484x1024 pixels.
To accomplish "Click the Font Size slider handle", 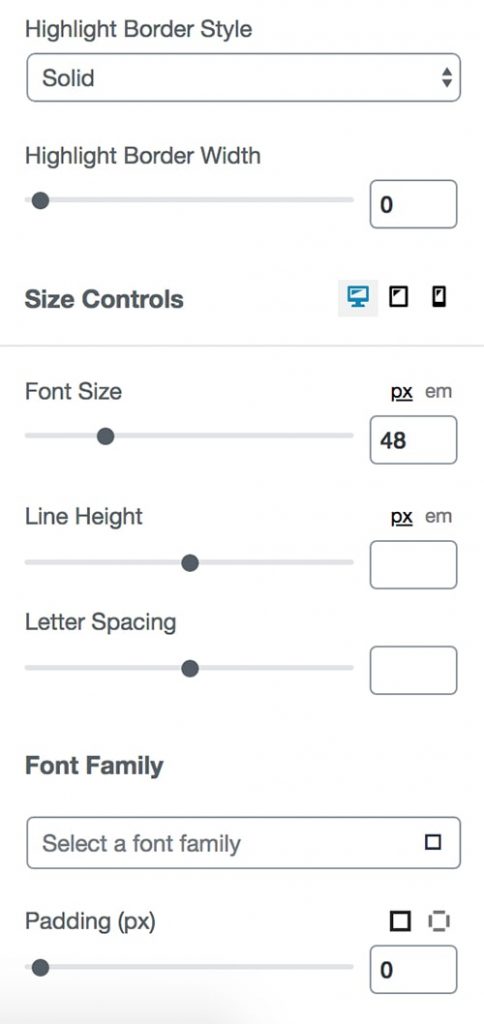I will pos(105,436).
